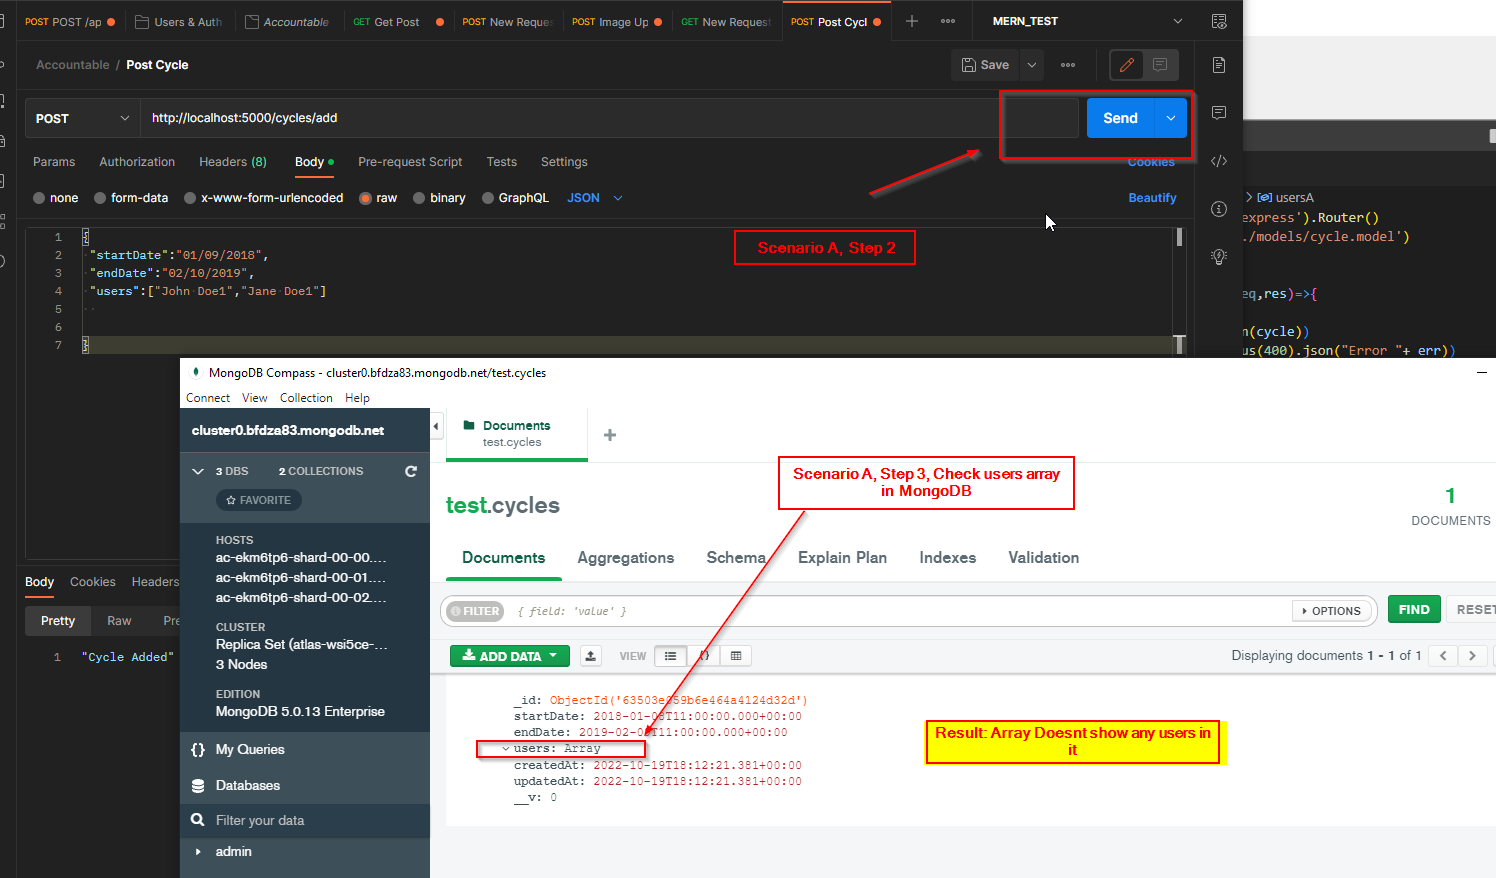This screenshot has height=878, width=1496.
Task: Click the lightbulb related requests icon
Action: tap(1219, 257)
